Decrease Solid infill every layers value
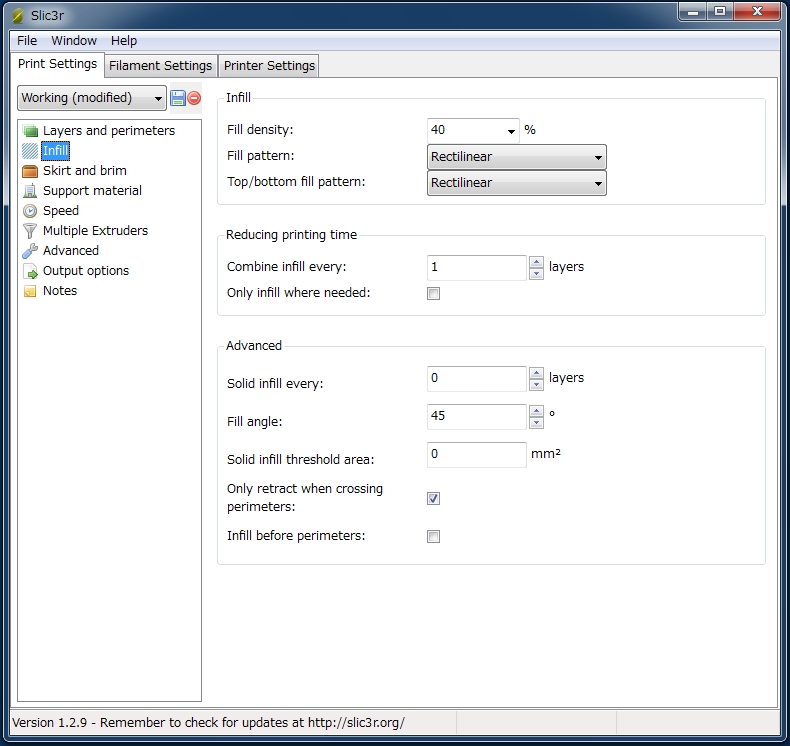Viewport: 790px width, 746px height. click(537, 385)
